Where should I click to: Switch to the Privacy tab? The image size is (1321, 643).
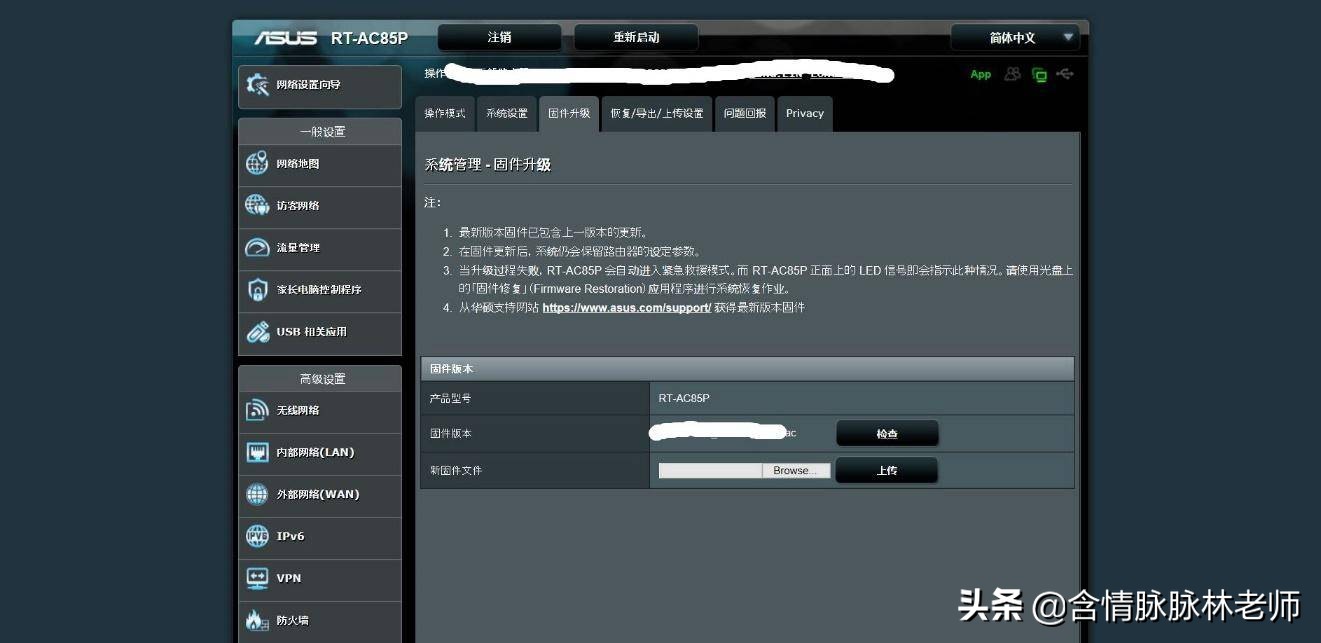(804, 113)
